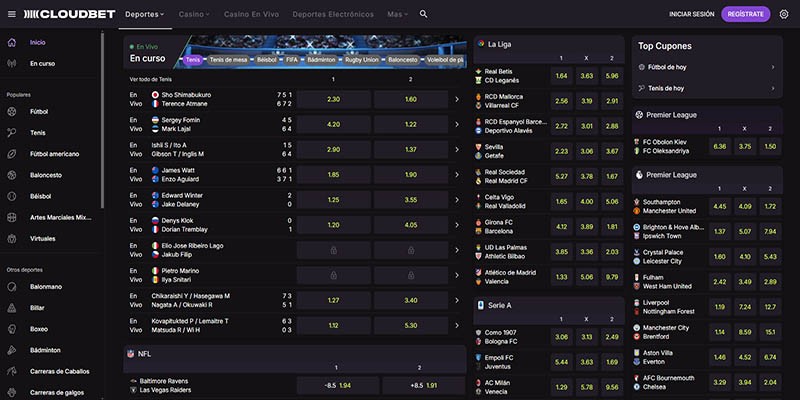Switch to Tenis de mesa tab
The width and height of the screenshot is (800, 400).
[x=228, y=60]
